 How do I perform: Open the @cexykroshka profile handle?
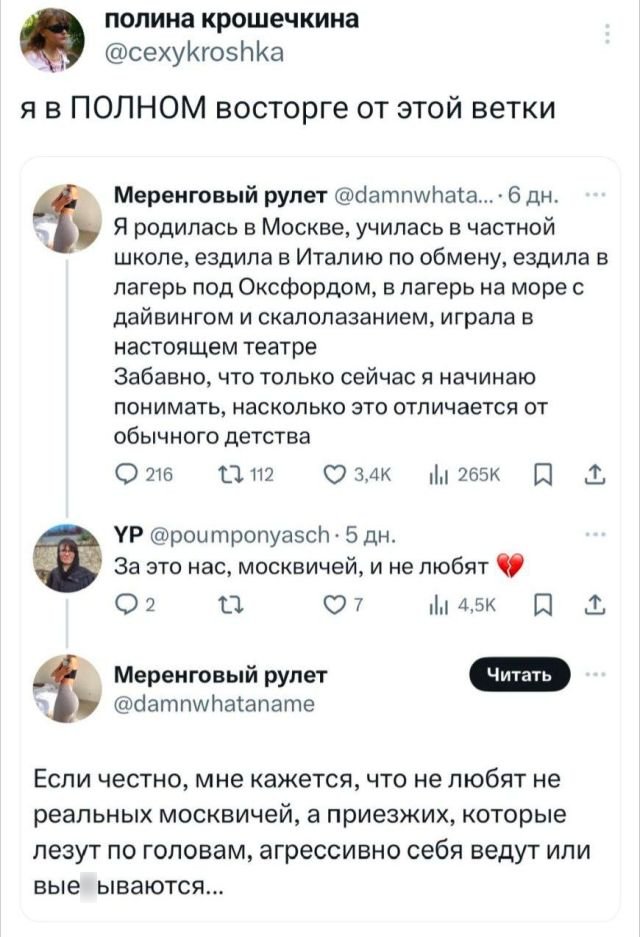point(195,55)
